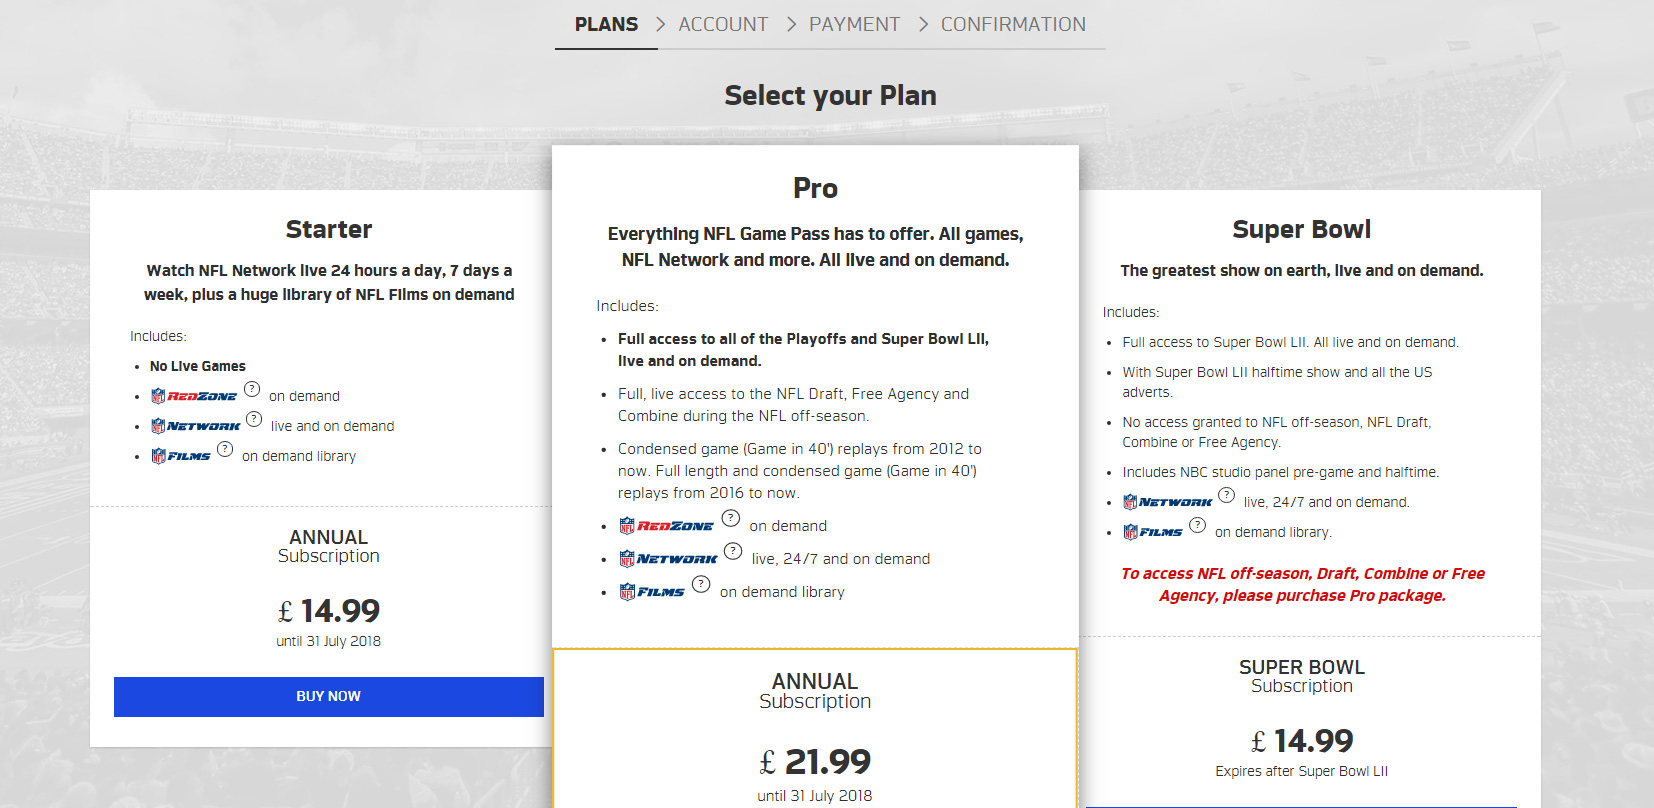The height and width of the screenshot is (808, 1654).
Task: Open help icon beside Super Bowl Network
Action: pyautogui.click(x=1227, y=495)
